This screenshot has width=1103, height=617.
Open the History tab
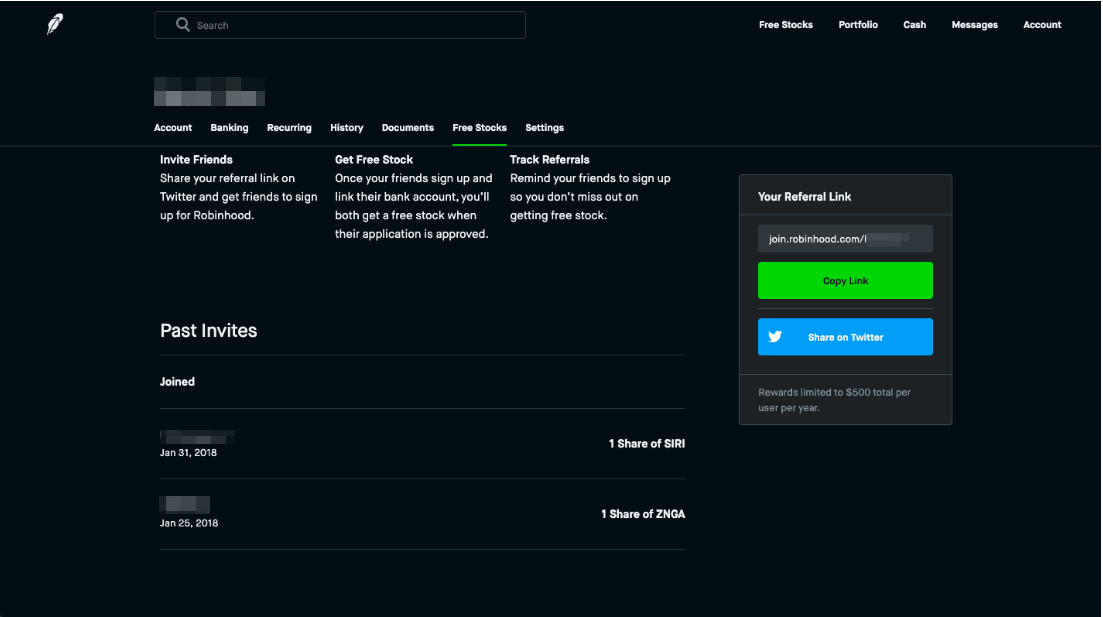click(346, 128)
